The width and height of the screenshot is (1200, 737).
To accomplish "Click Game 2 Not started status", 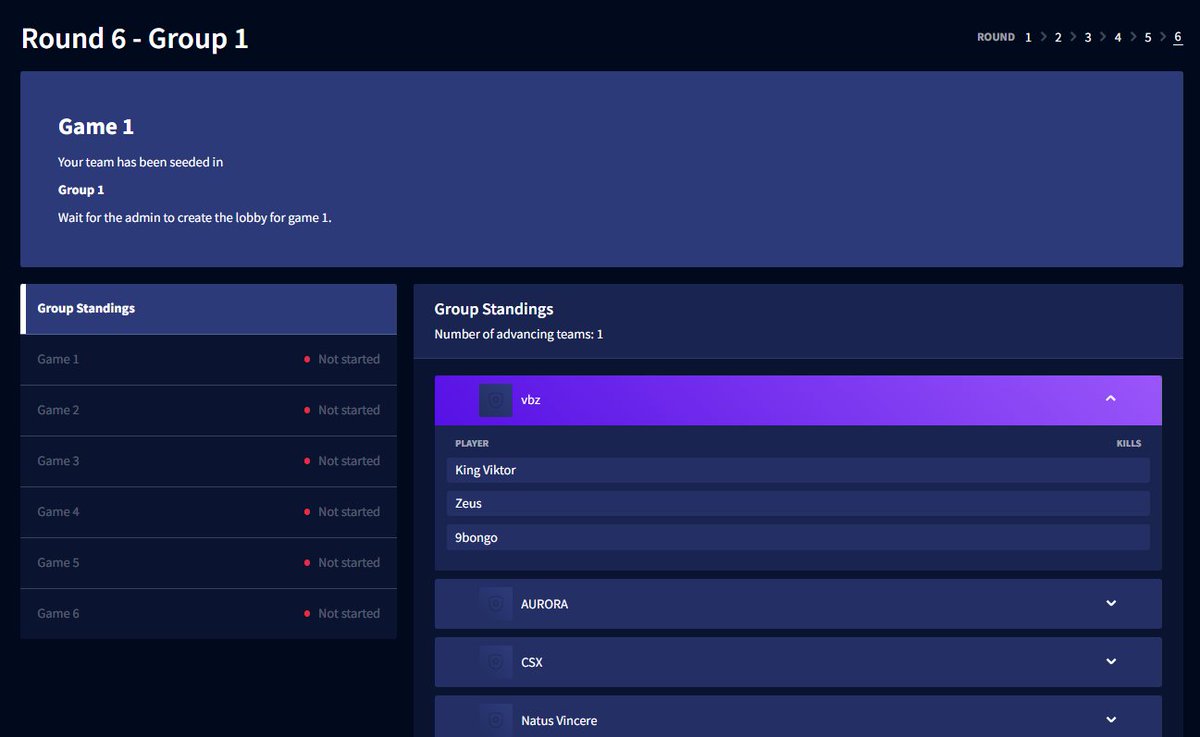I will click(x=341, y=410).
